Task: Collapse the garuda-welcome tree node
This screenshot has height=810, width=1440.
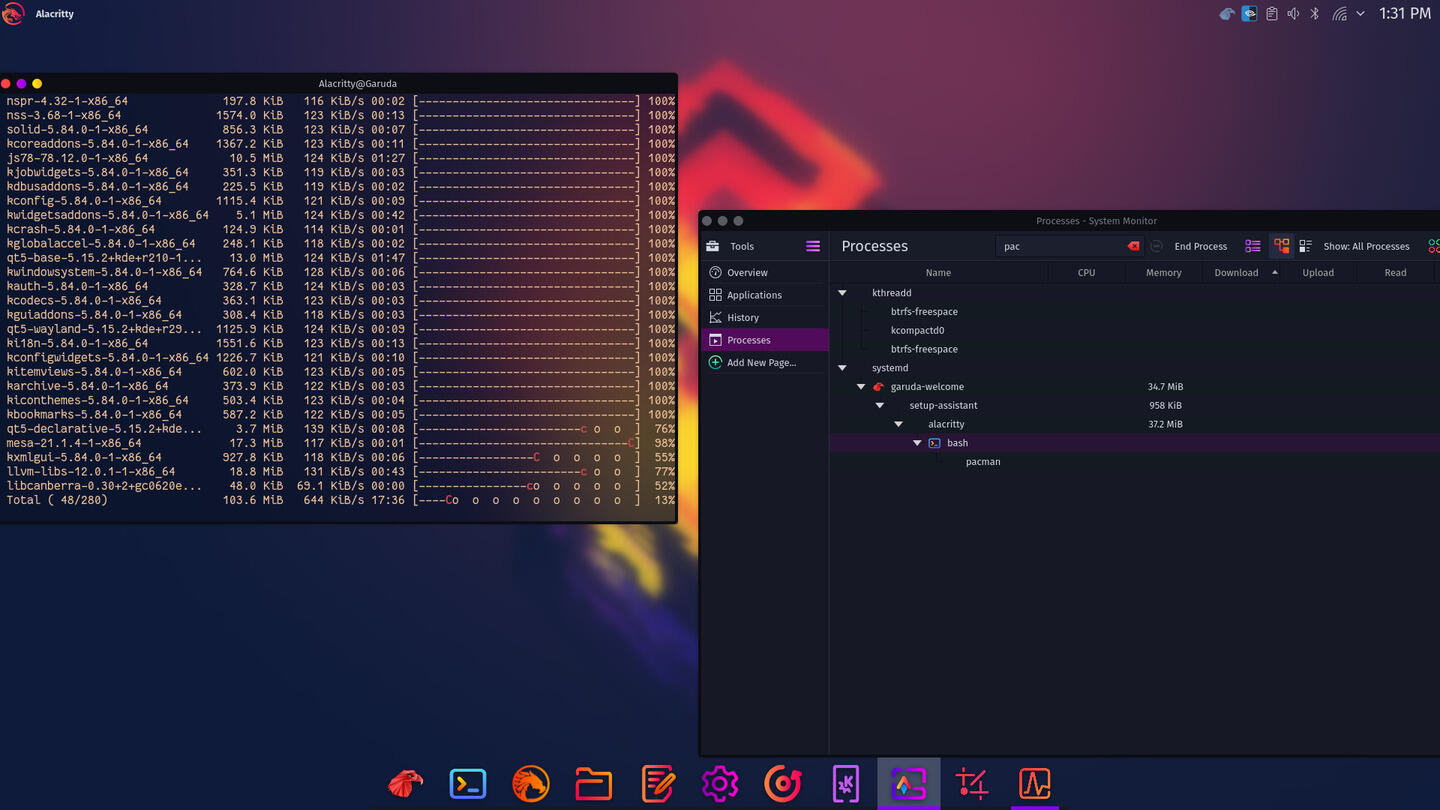Action: point(861,387)
